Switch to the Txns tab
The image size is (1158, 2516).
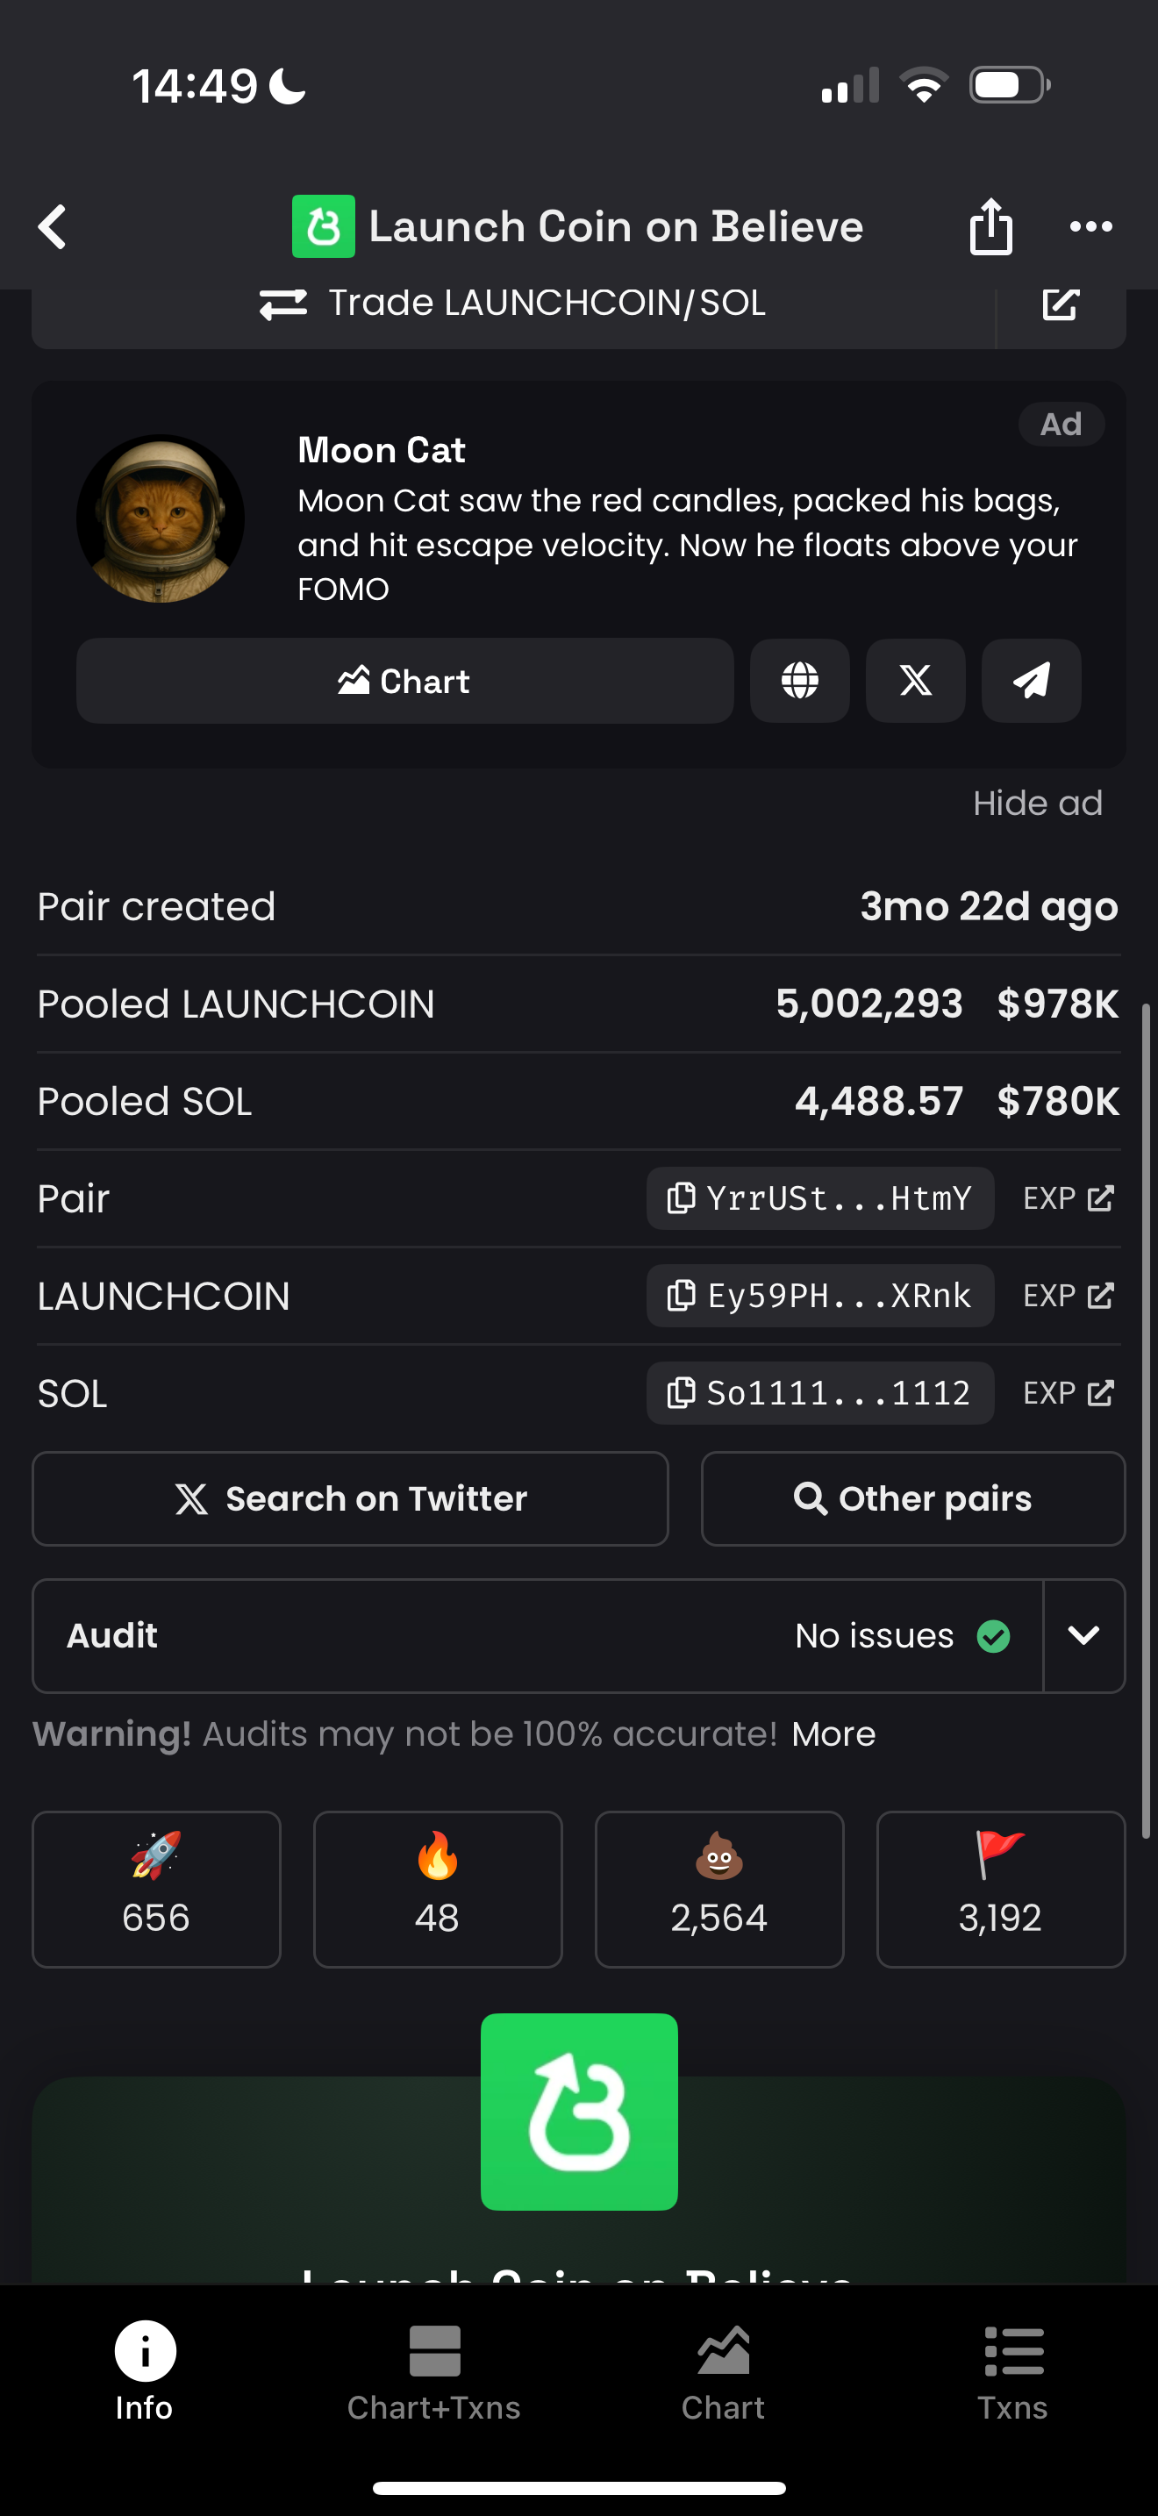(x=1013, y=2374)
